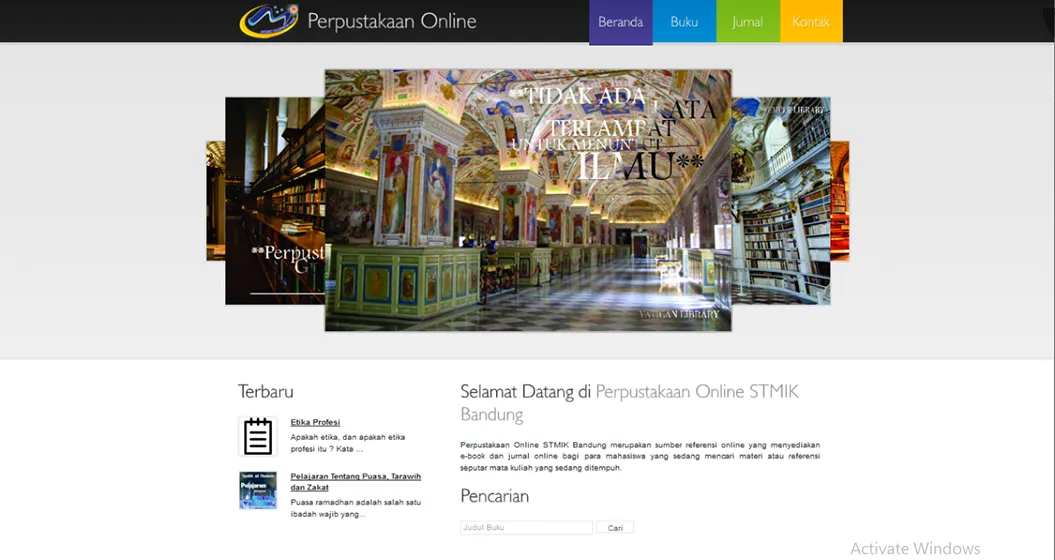Open the Kontak menu tab
1055x560 pixels.
[811, 22]
